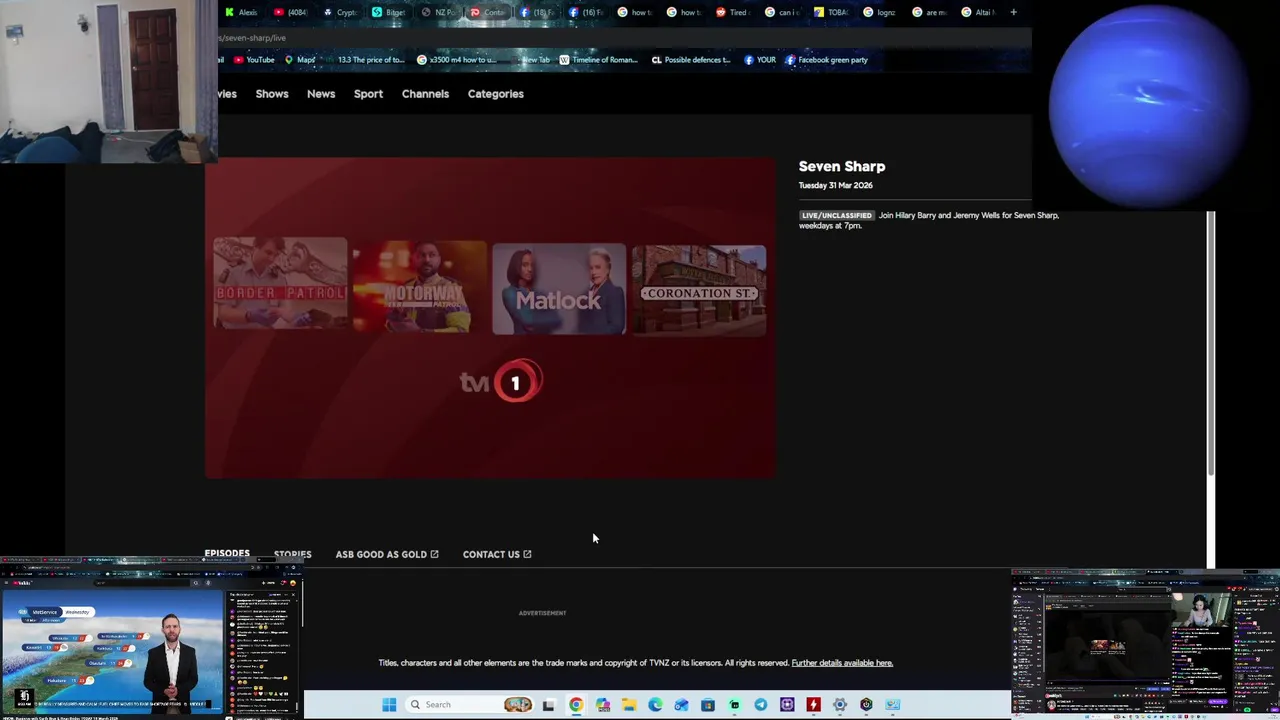Select the Coronation St thumbnail

pyautogui.click(x=699, y=291)
